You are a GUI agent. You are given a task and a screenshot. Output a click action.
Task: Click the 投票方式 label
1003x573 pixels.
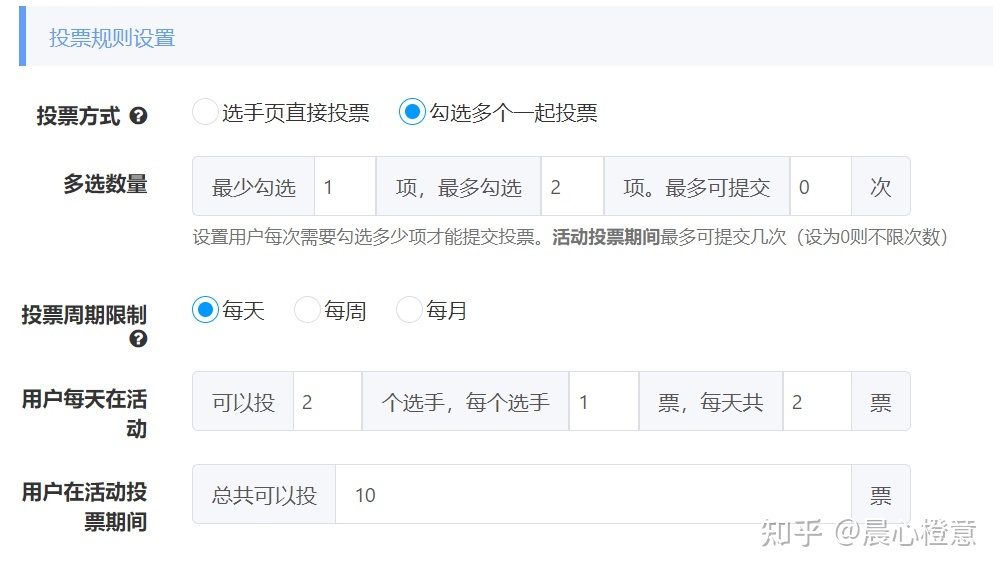click(78, 116)
